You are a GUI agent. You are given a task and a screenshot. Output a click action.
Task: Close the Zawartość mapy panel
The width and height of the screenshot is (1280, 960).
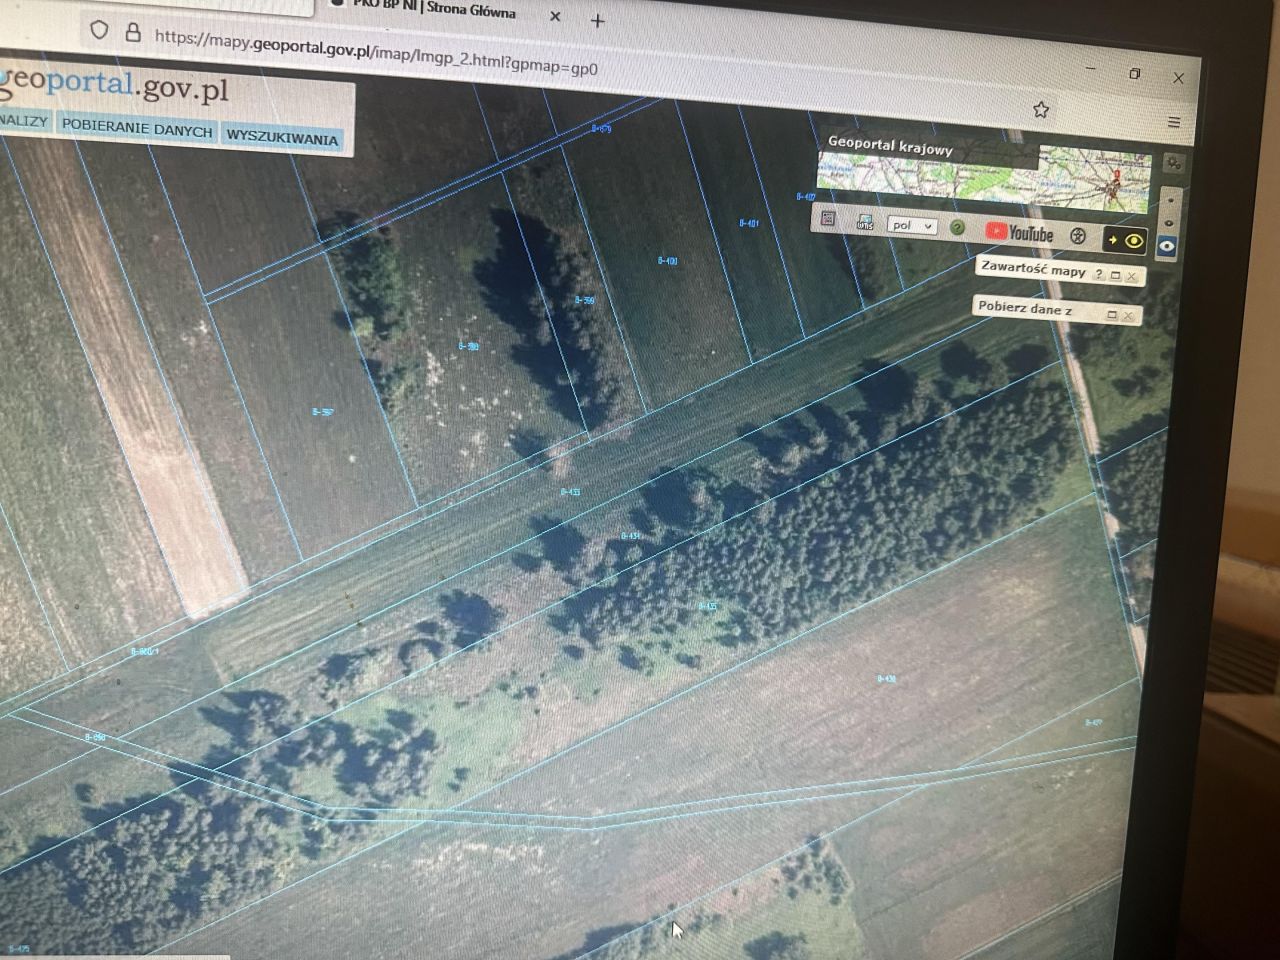tap(1132, 276)
